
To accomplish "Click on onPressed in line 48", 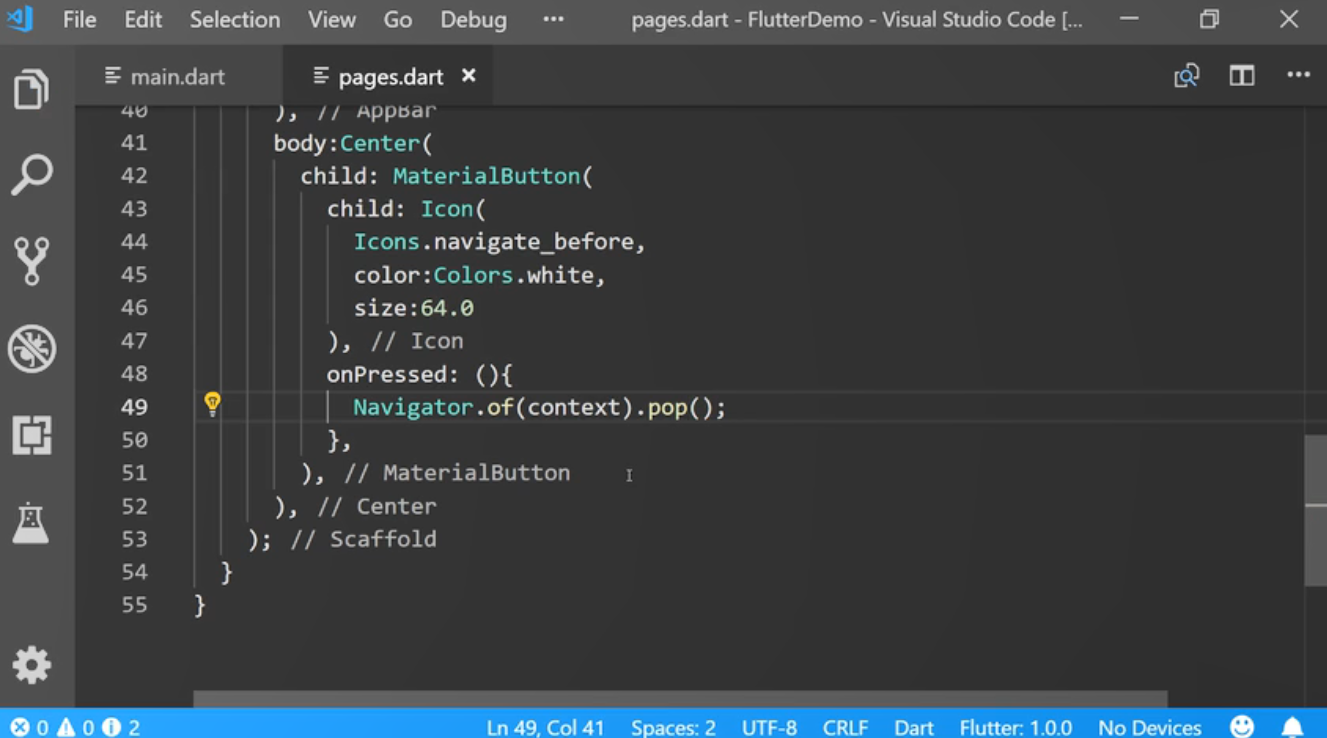I will (386, 374).
